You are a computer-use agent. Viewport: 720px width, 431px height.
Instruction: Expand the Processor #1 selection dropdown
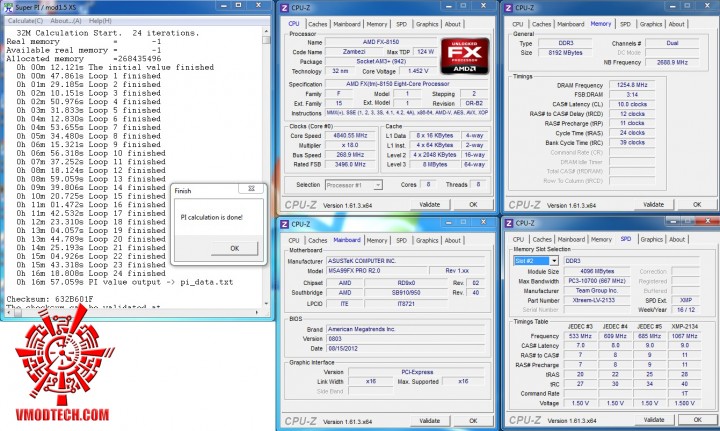pyautogui.click(x=377, y=185)
